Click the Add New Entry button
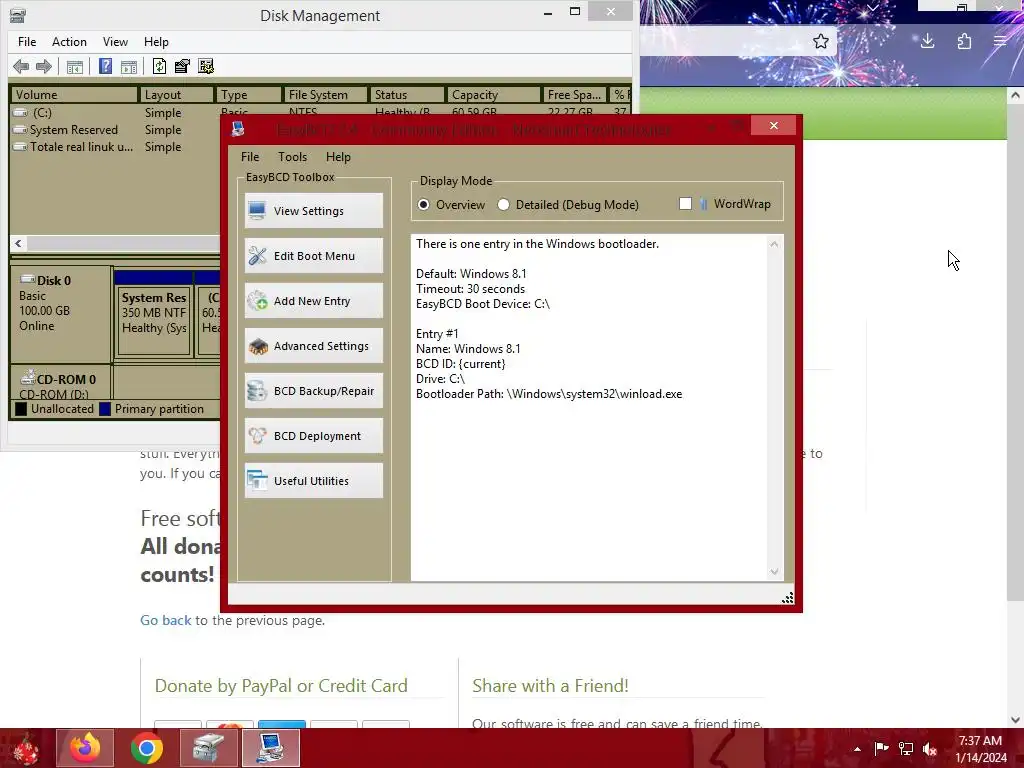 pyautogui.click(x=313, y=300)
